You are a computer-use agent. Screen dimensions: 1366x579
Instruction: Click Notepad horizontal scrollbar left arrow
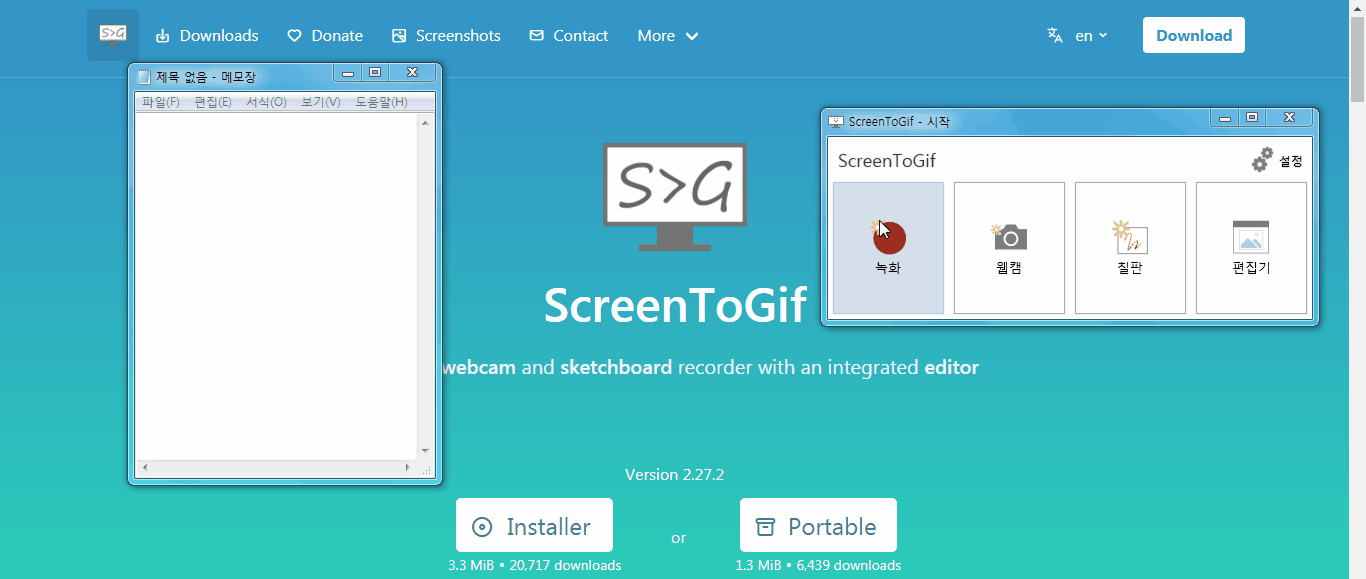pyautogui.click(x=144, y=467)
